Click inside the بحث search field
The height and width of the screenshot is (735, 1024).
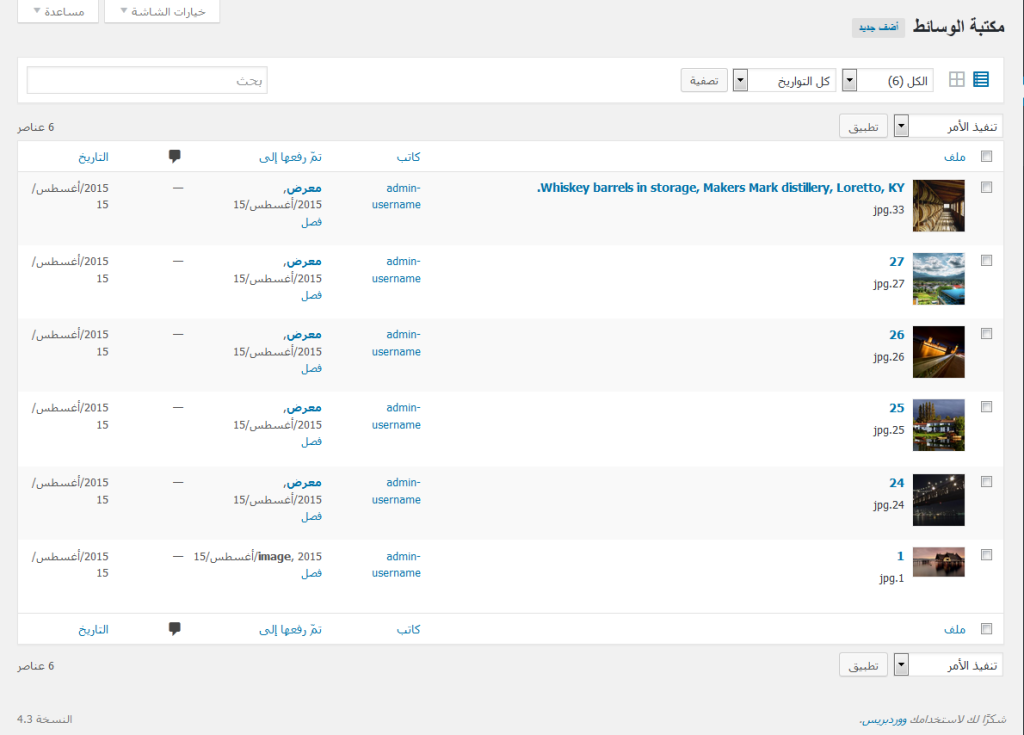(x=146, y=79)
